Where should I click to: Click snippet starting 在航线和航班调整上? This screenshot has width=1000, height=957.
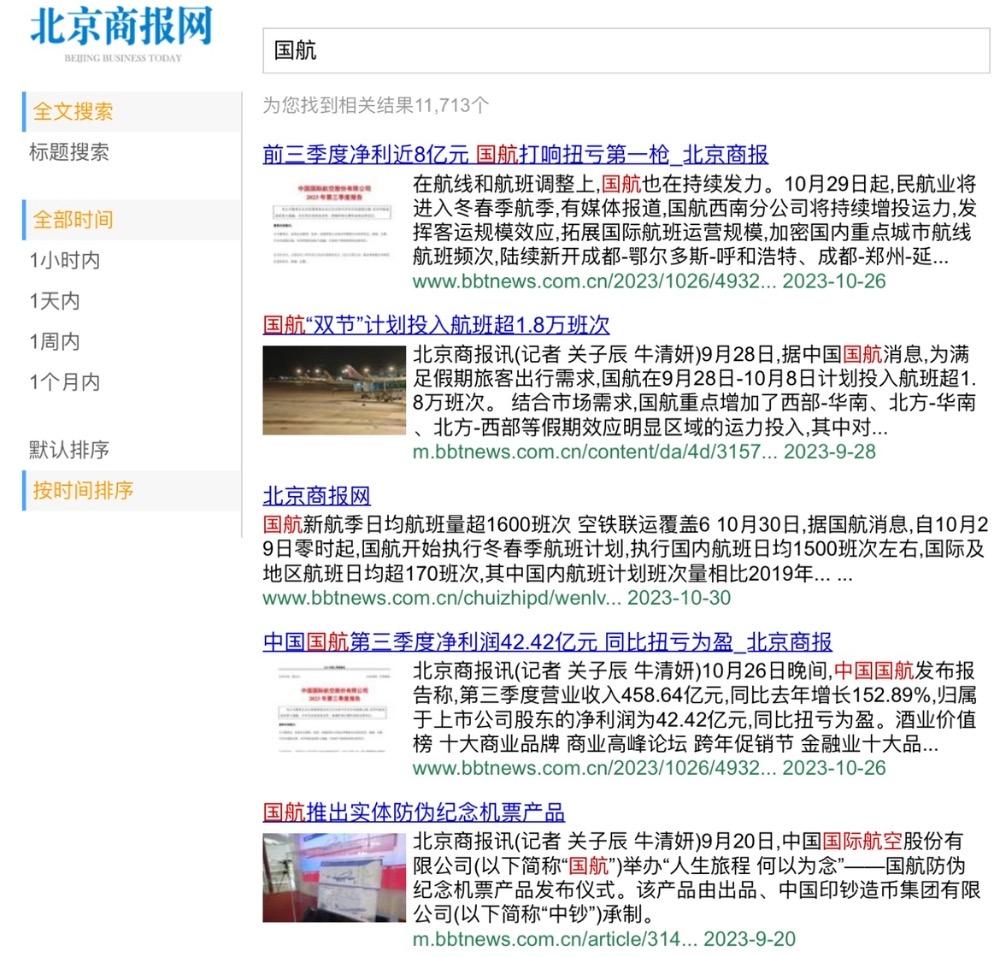point(695,220)
